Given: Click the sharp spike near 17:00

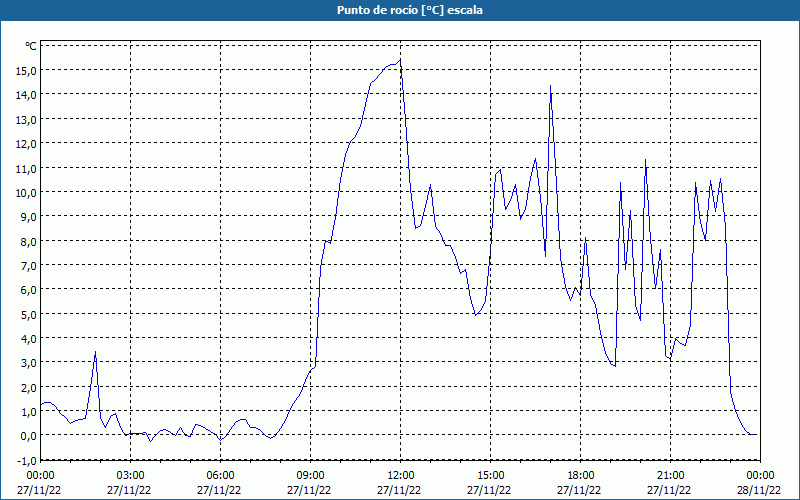Looking at the screenshot, I should pyautogui.click(x=550, y=86).
